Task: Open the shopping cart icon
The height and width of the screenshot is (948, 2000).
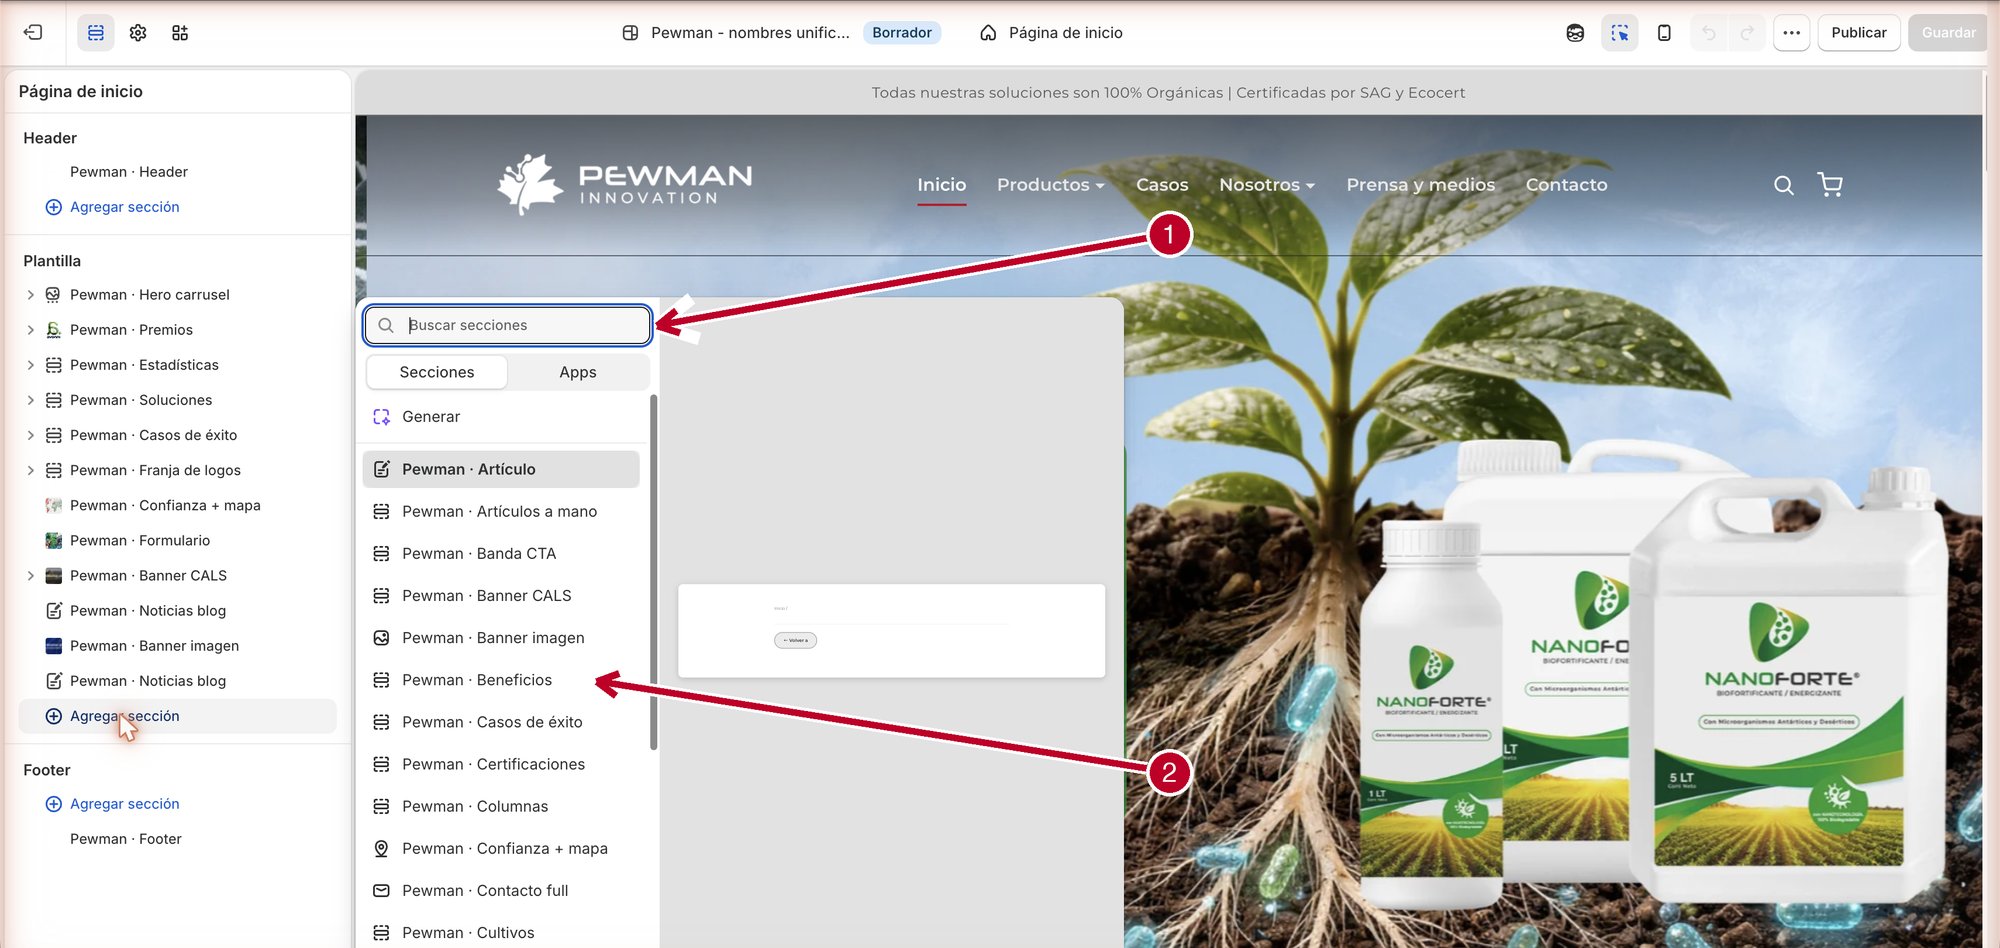Action: coord(1830,185)
